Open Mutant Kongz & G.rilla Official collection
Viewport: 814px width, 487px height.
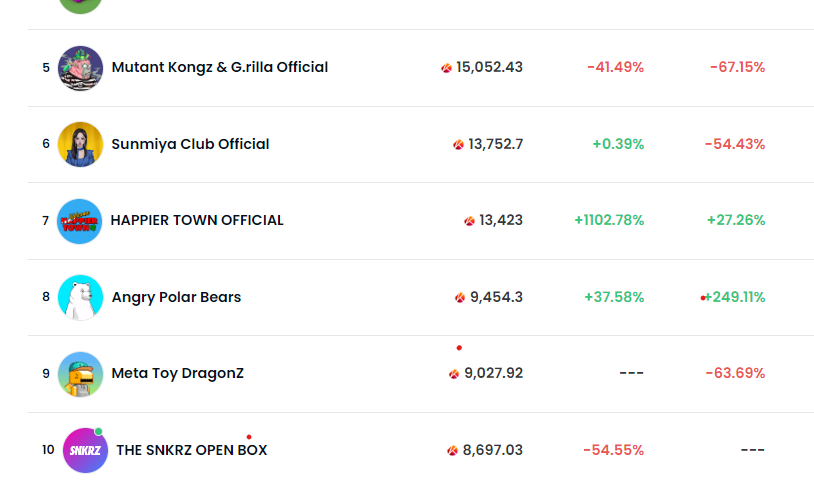[x=220, y=67]
